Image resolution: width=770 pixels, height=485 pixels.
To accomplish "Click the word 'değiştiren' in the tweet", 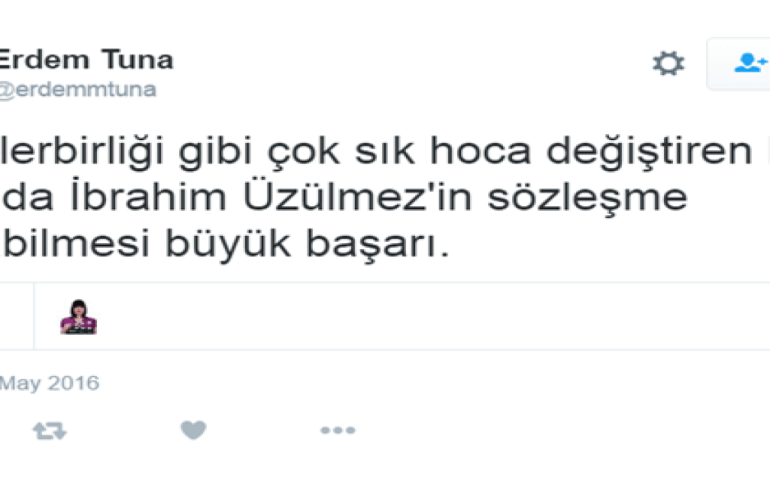I will pyautogui.click(x=649, y=152).
